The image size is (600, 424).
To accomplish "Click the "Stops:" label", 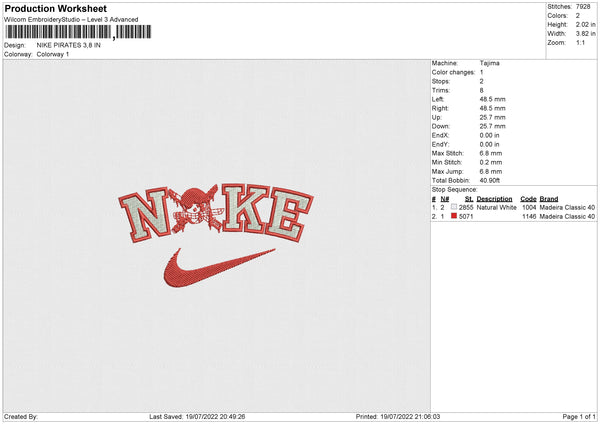I will click(440, 82).
